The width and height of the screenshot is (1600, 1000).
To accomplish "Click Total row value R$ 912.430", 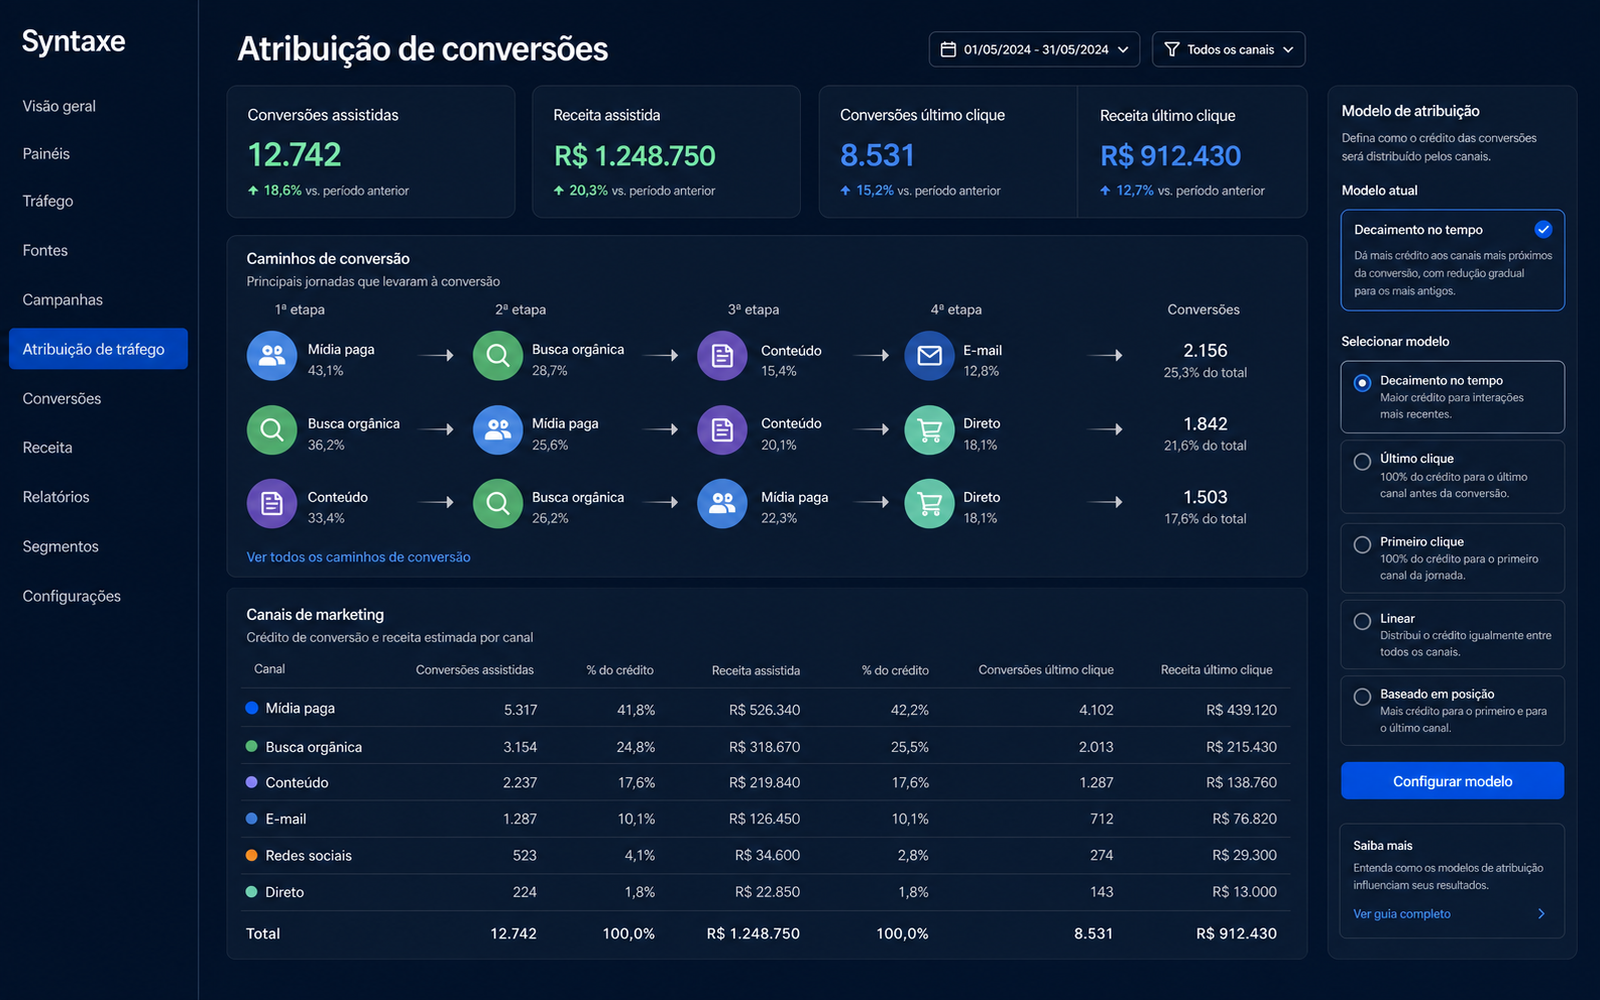I will click(x=1236, y=933).
